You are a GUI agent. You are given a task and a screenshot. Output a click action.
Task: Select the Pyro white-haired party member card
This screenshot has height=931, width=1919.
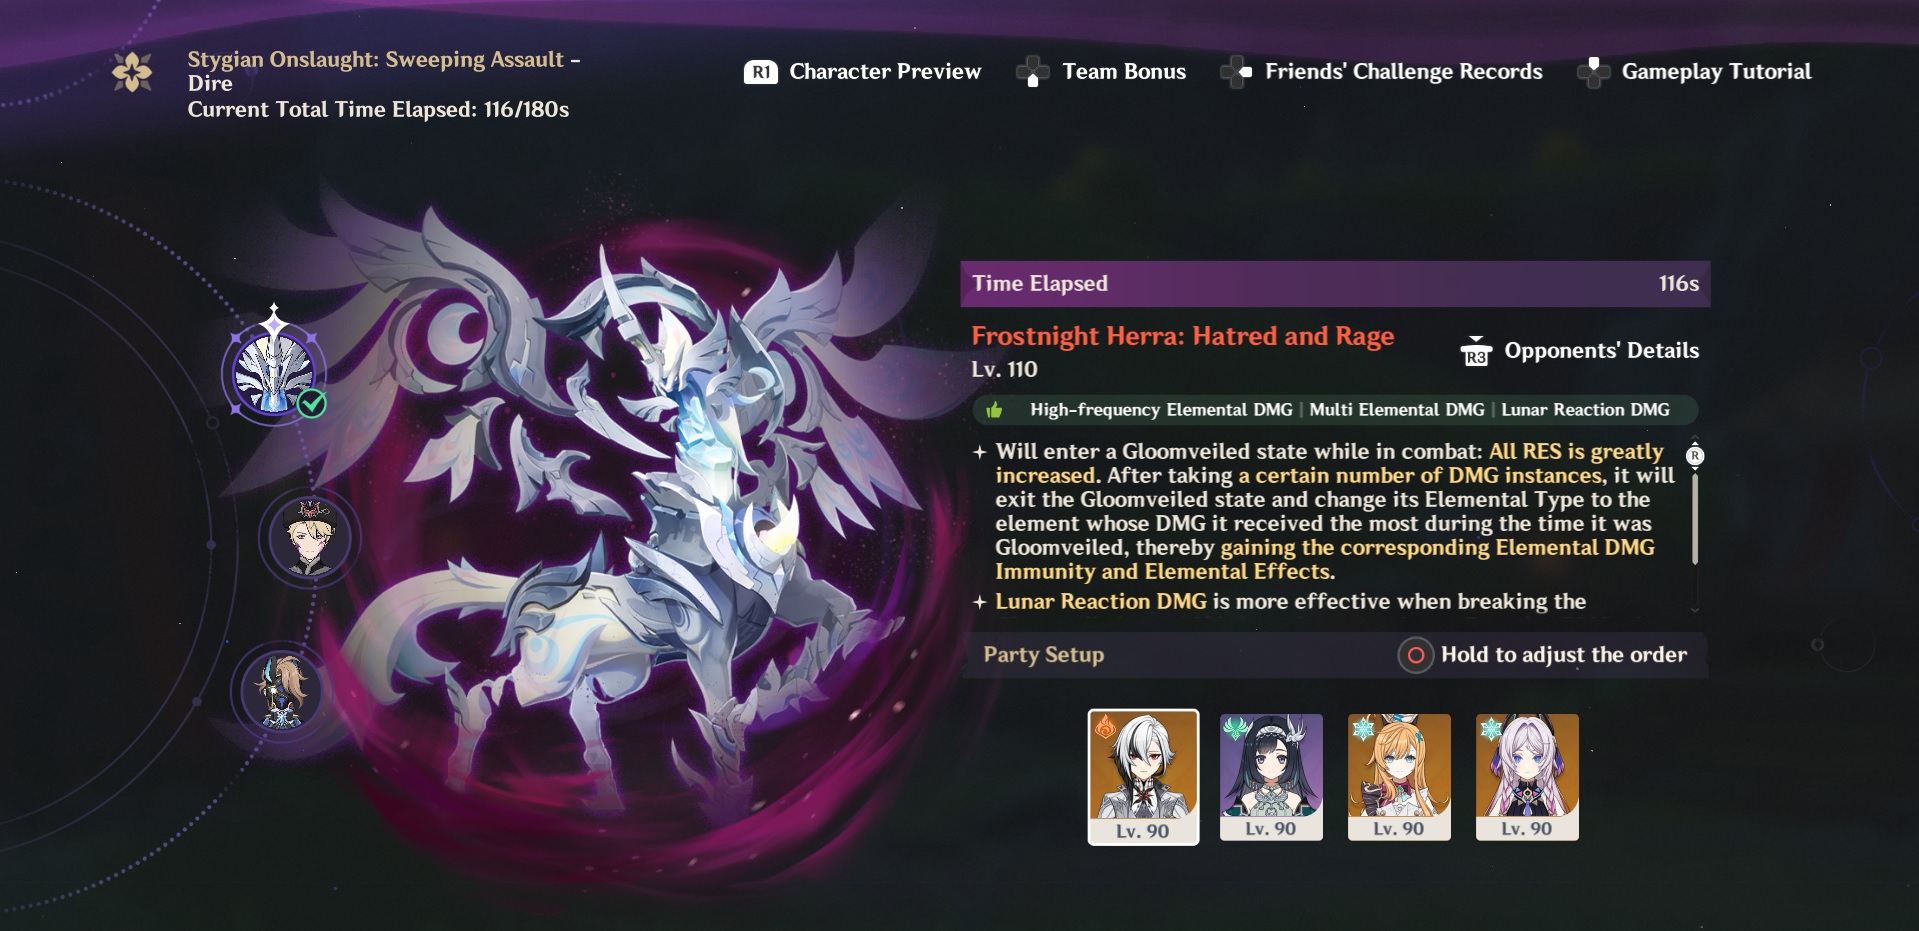pos(1143,777)
